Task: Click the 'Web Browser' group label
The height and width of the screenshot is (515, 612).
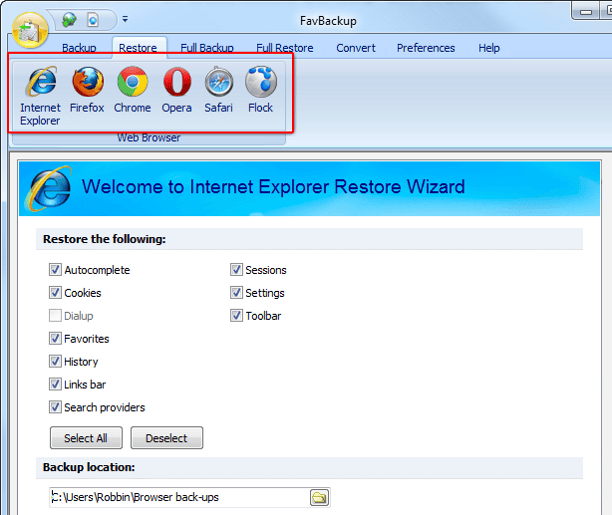Action: (x=149, y=138)
